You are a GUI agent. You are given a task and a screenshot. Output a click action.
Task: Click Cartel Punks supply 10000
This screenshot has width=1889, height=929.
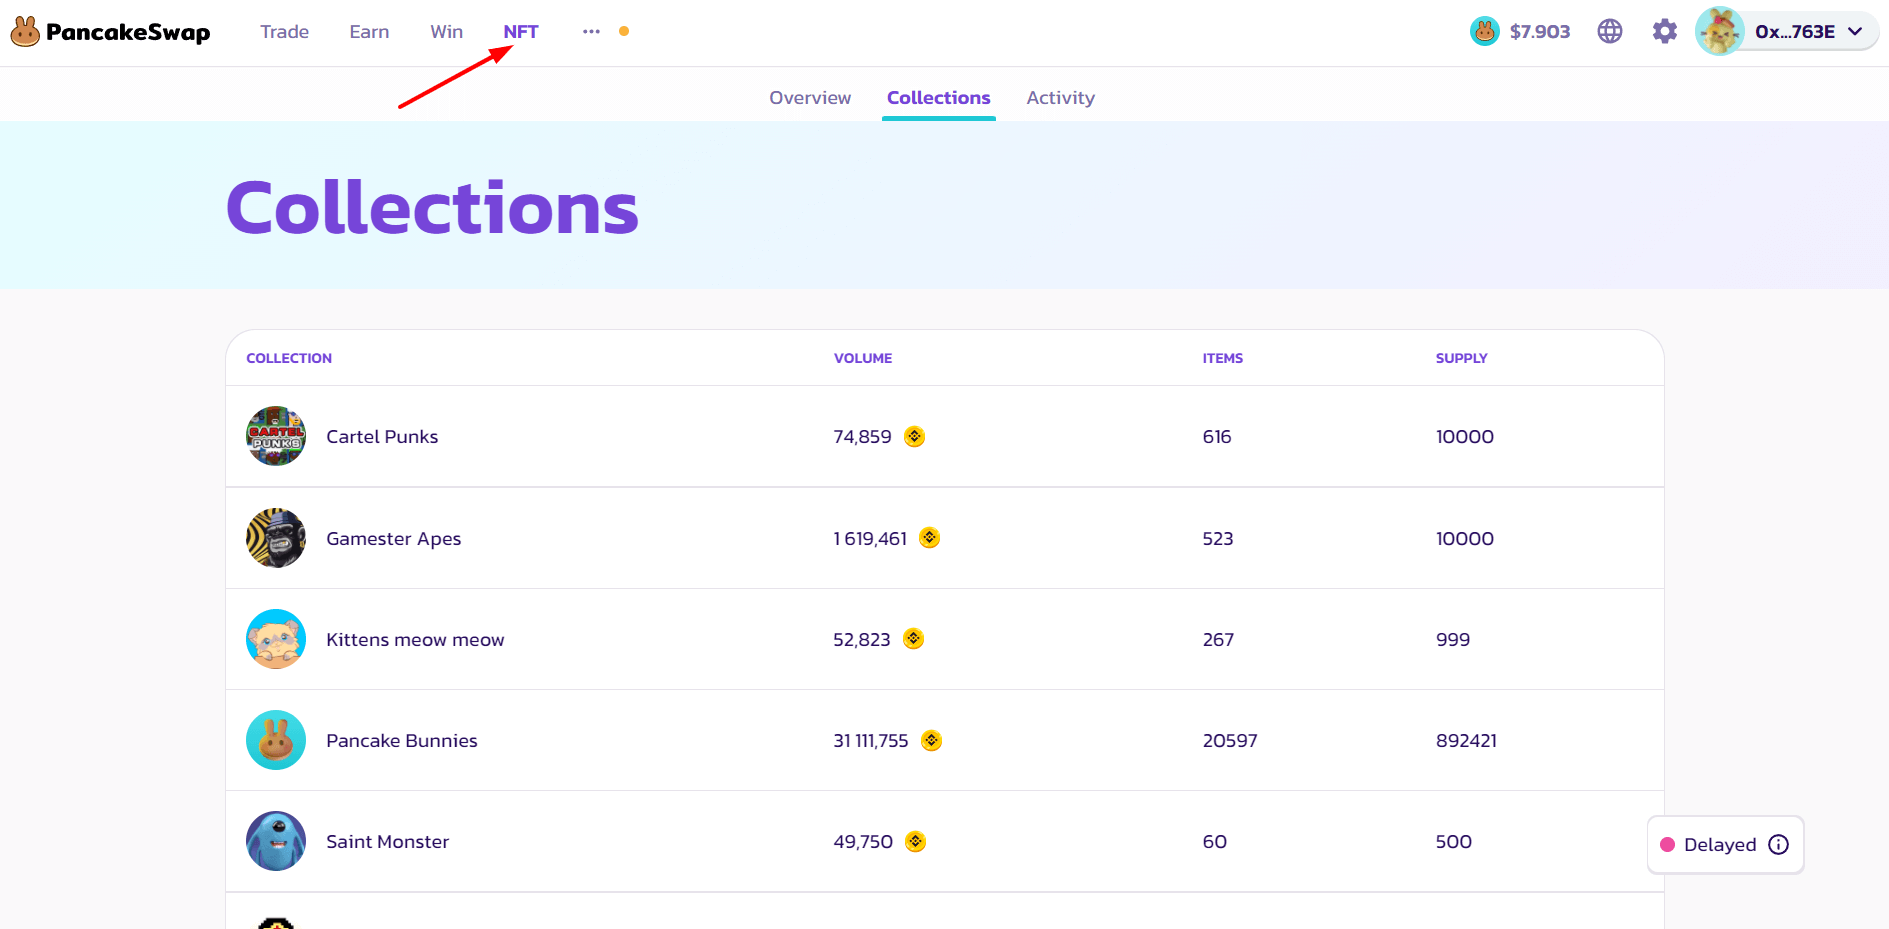tap(1465, 437)
